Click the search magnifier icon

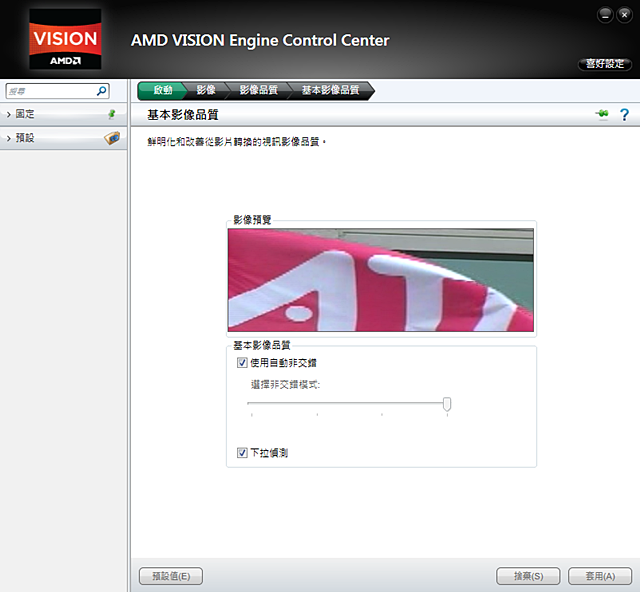click(x=101, y=91)
